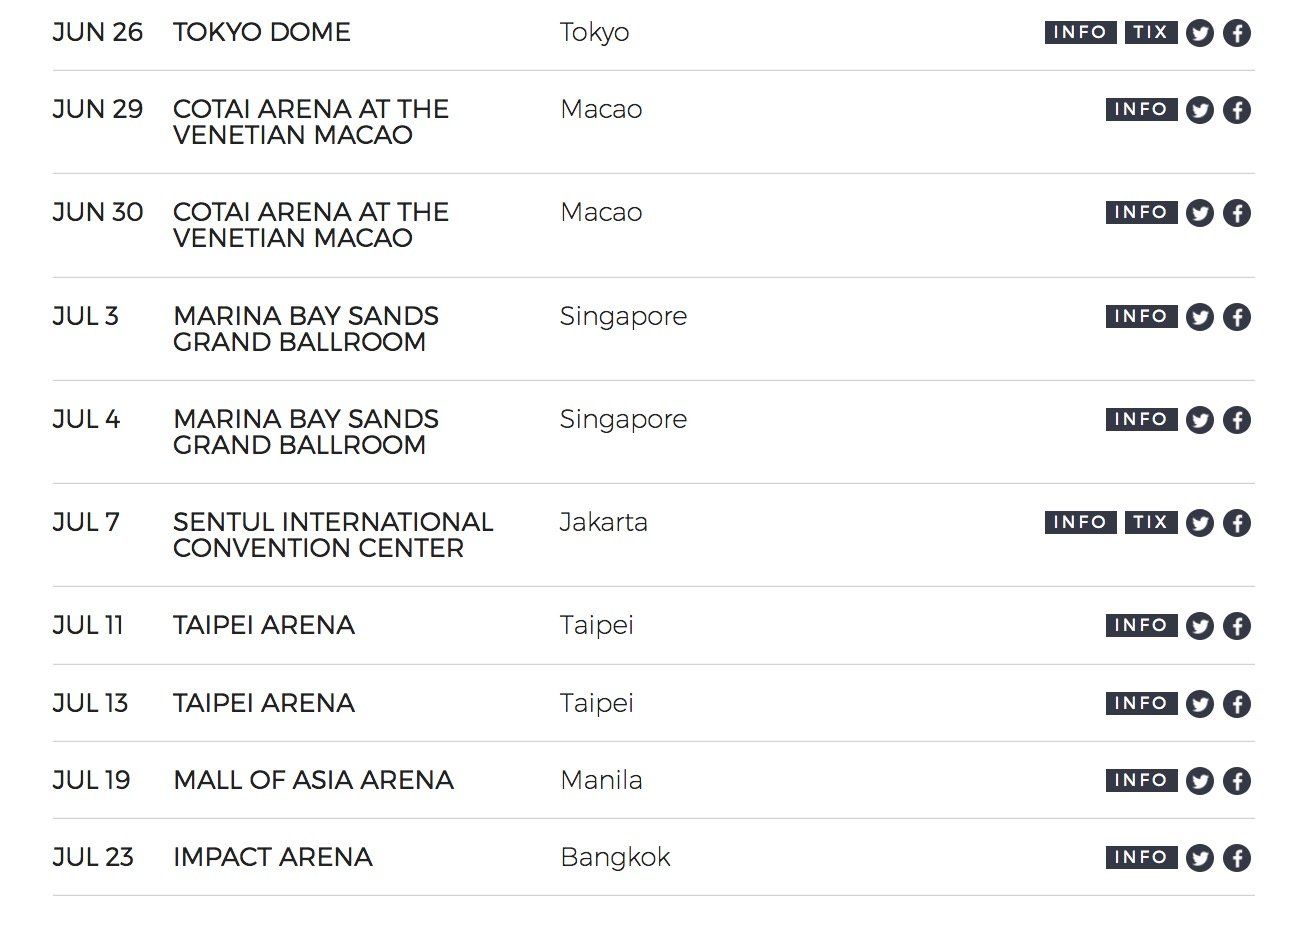
Task: Buy TIX for Tokyo Dome show
Action: click(1150, 32)
